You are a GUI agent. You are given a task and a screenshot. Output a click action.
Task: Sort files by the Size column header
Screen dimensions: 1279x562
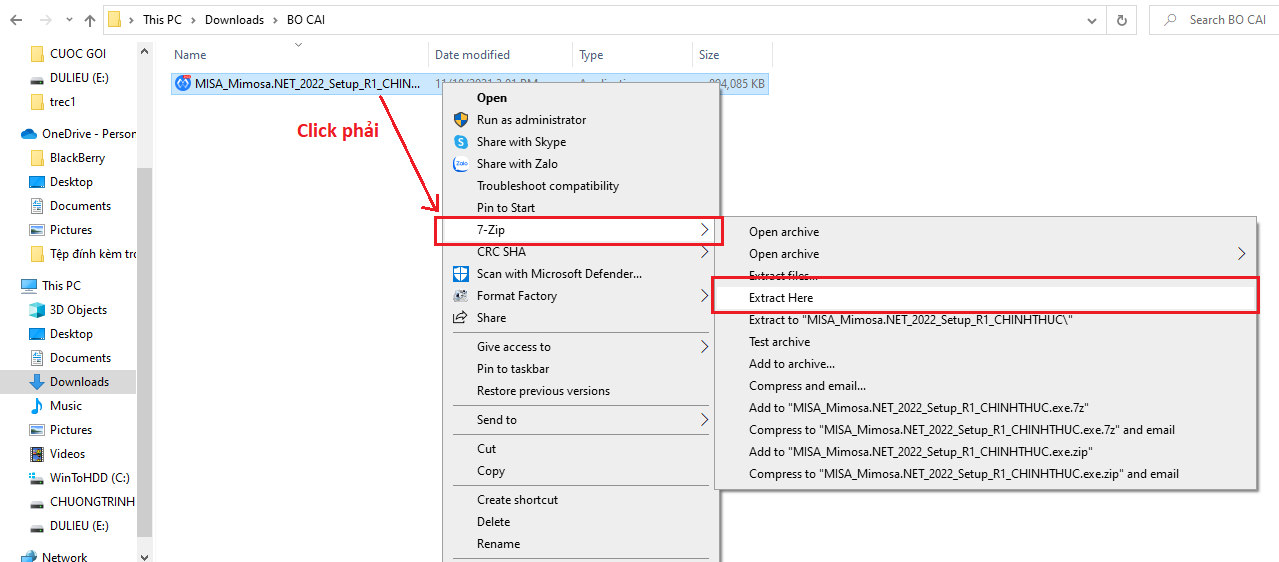(709, 55)
